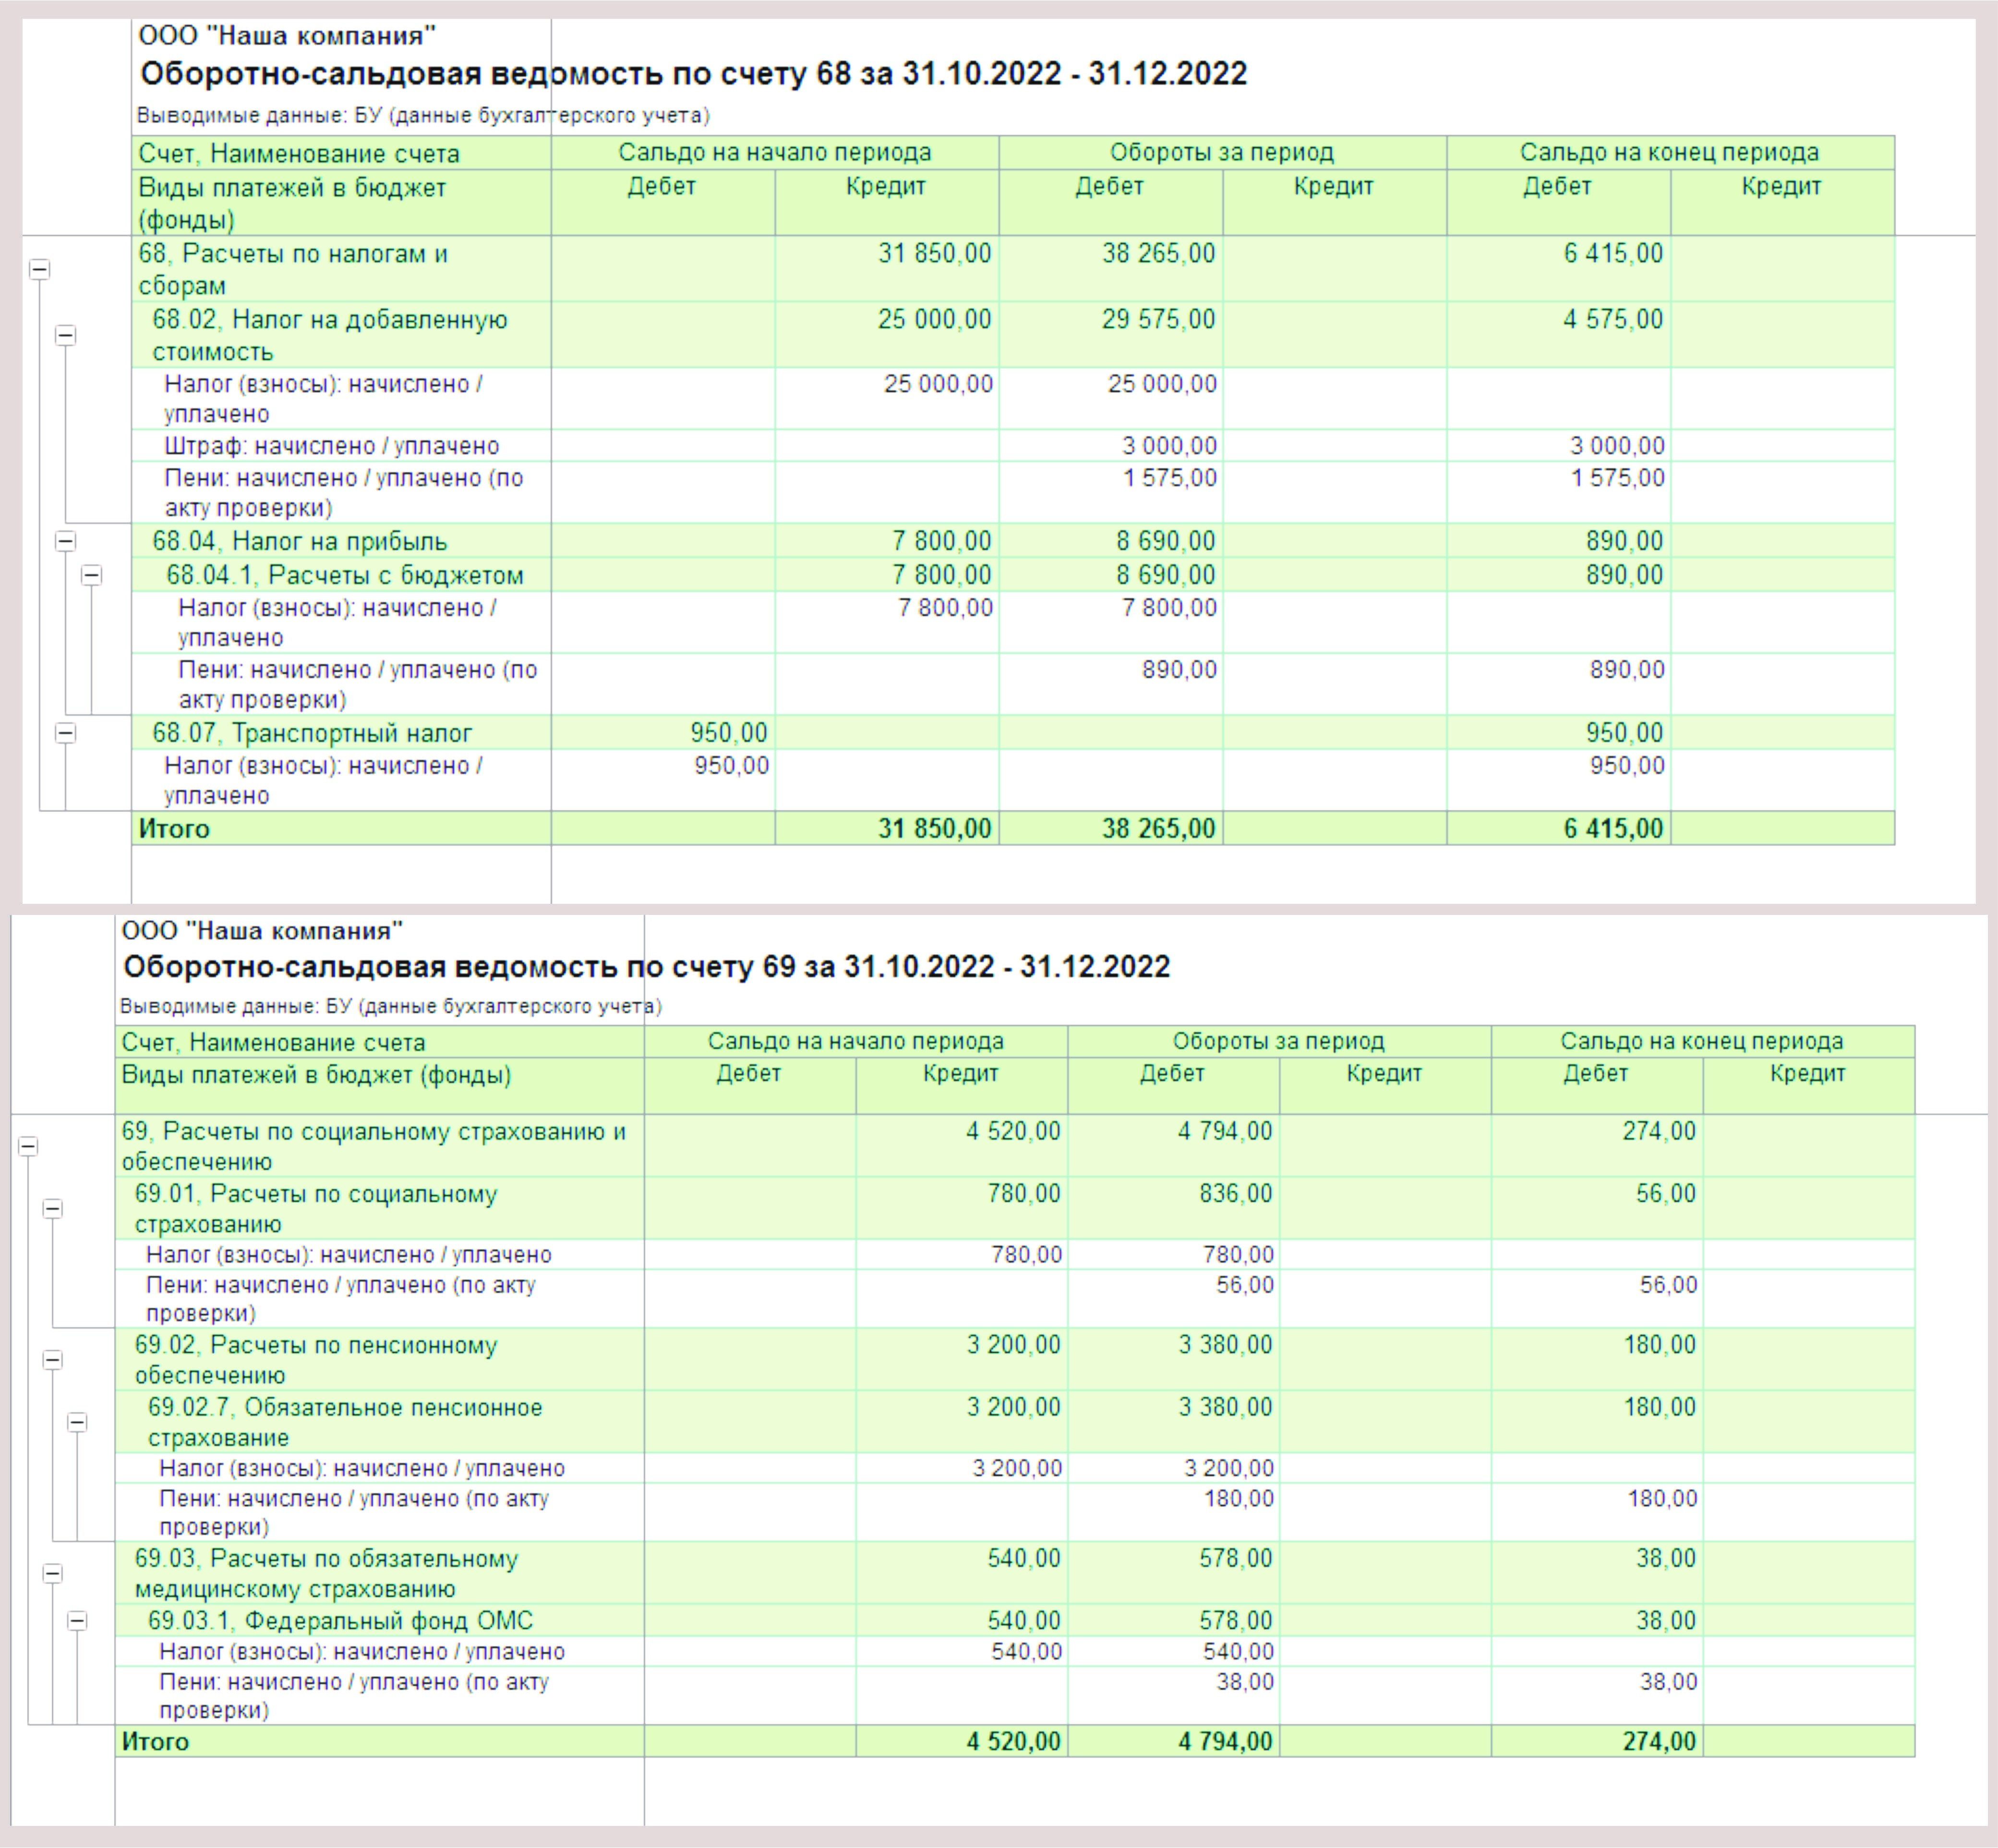Viewport: 1998px width, 1848px height.
Task: Collapse the 69.03 обязательному медицинскому страхованию group
Action: pyautogui.click(x=53, y=1573)
